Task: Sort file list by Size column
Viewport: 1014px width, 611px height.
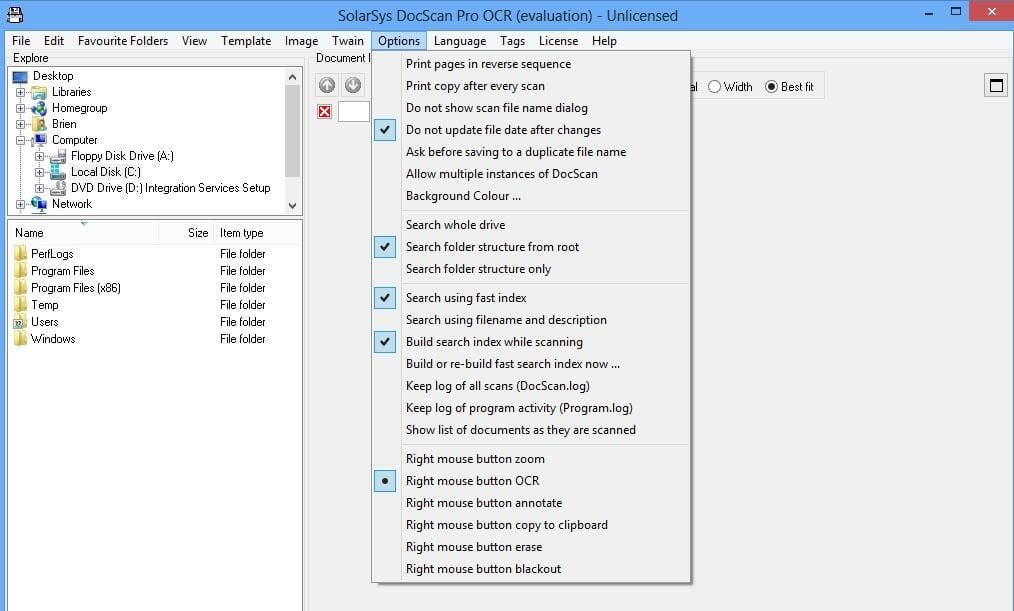Action: (186, 233)
